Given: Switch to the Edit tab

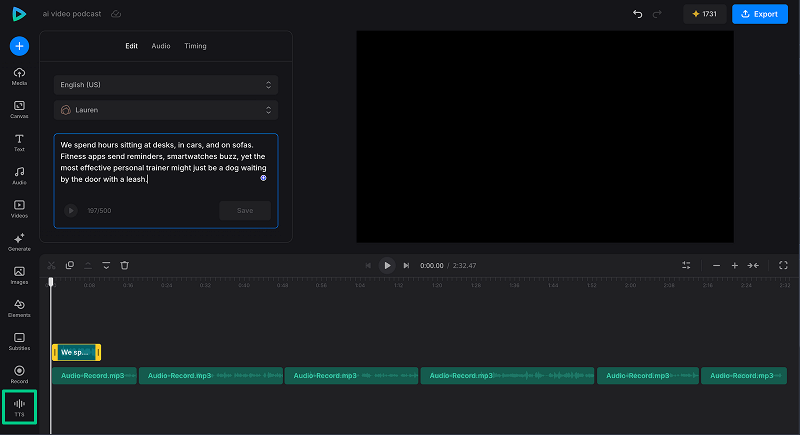Looking at the screenshot, I should [132, 46].
